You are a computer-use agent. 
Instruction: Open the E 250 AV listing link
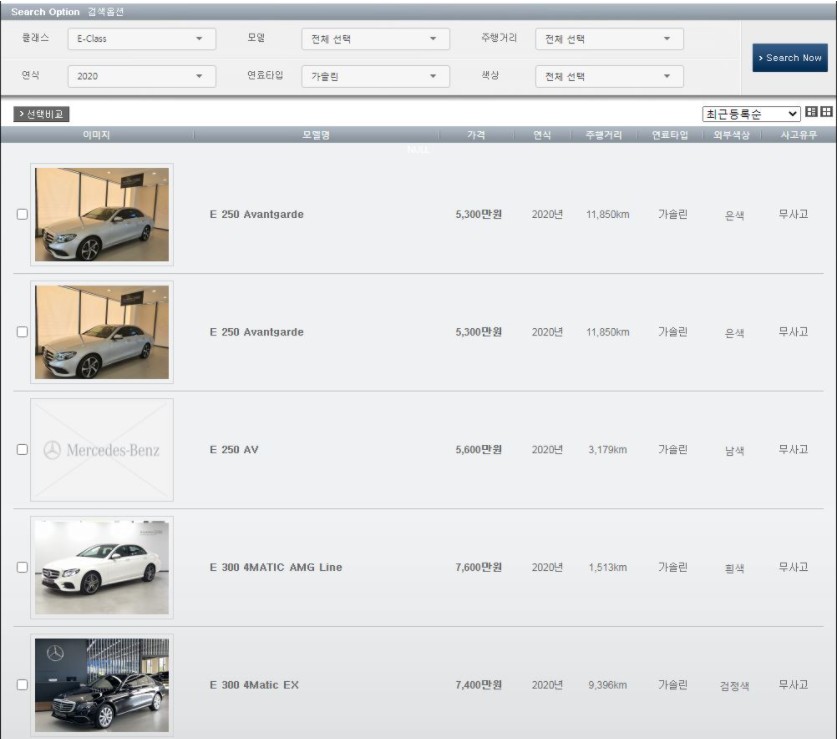[234, 450]
